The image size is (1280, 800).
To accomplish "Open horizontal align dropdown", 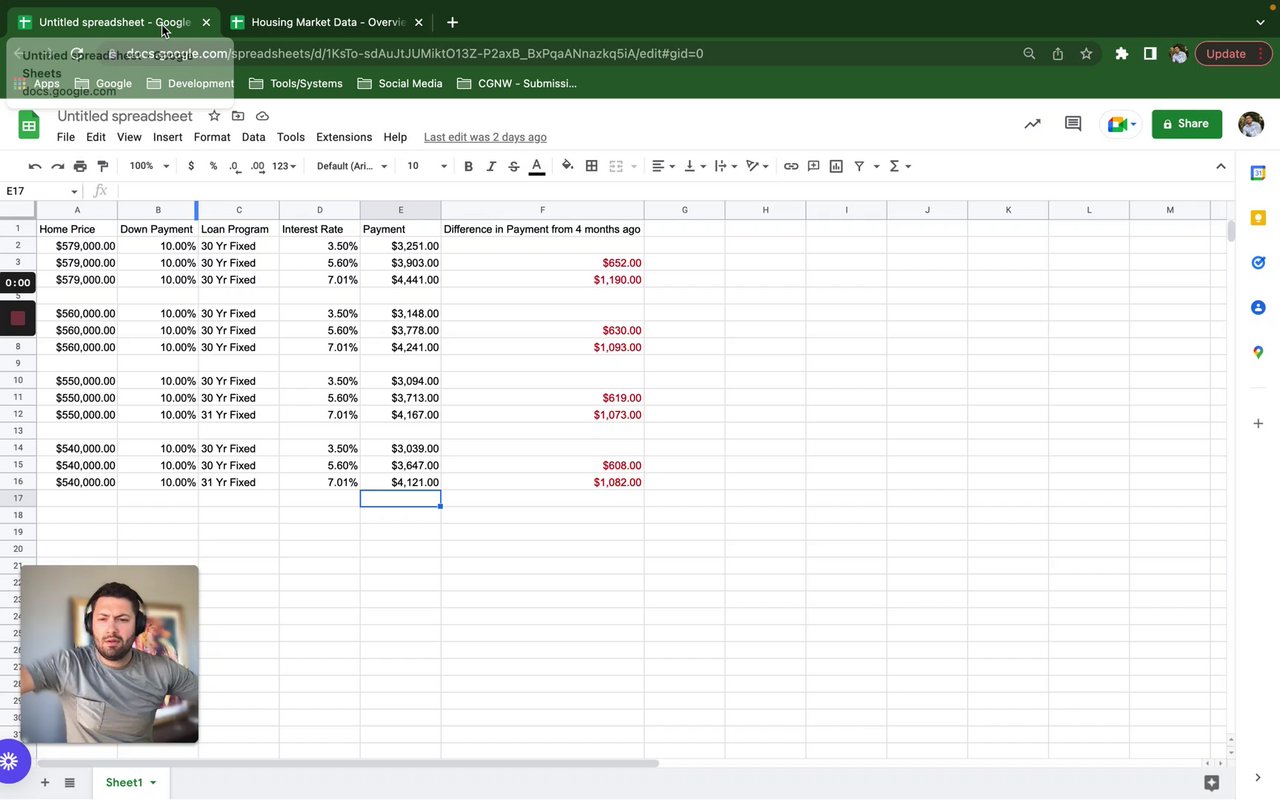I will tap(663, 166).
